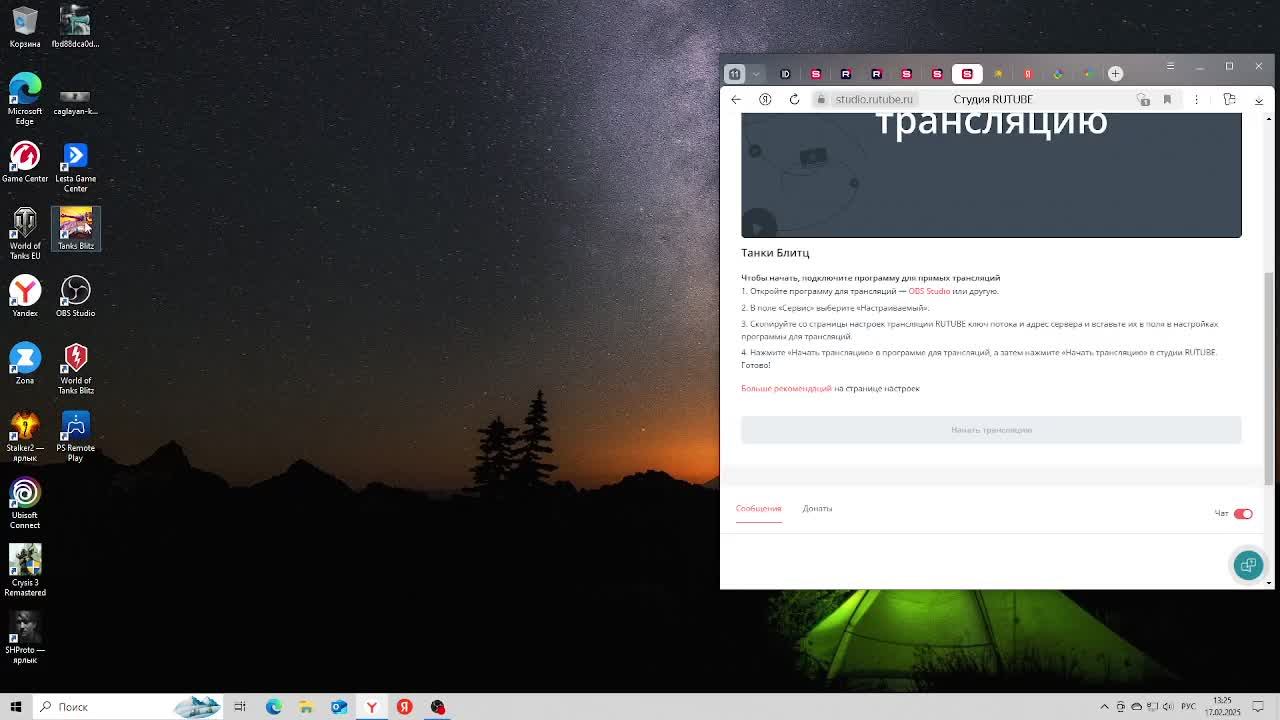This screenshot has width=1280, height=720.
Task: Switch to the Yandex (Я) browser tab
Action: pyautogui.click(x=1027, y=73)
